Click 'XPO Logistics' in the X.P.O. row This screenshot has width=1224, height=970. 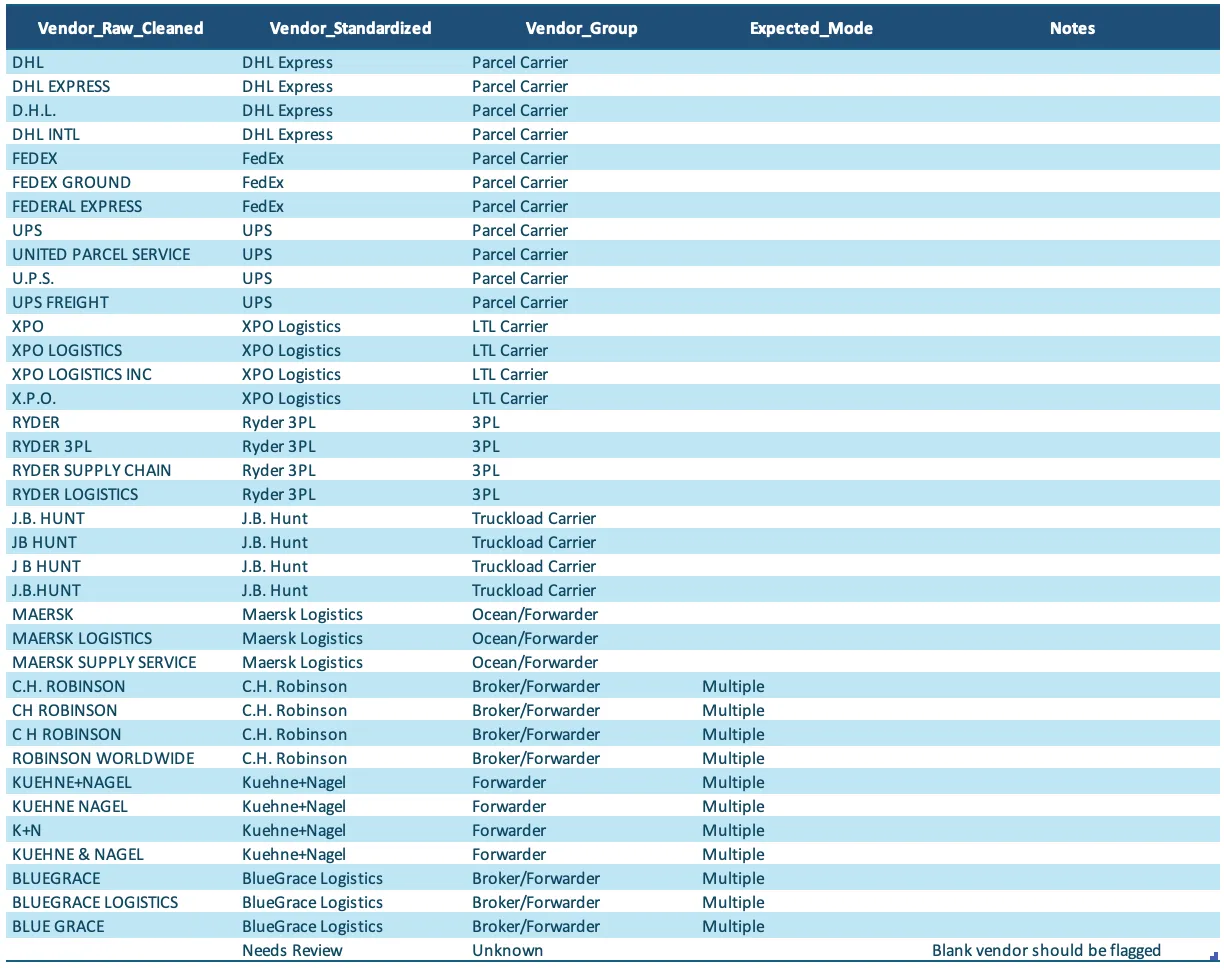(x=291, y=398)
